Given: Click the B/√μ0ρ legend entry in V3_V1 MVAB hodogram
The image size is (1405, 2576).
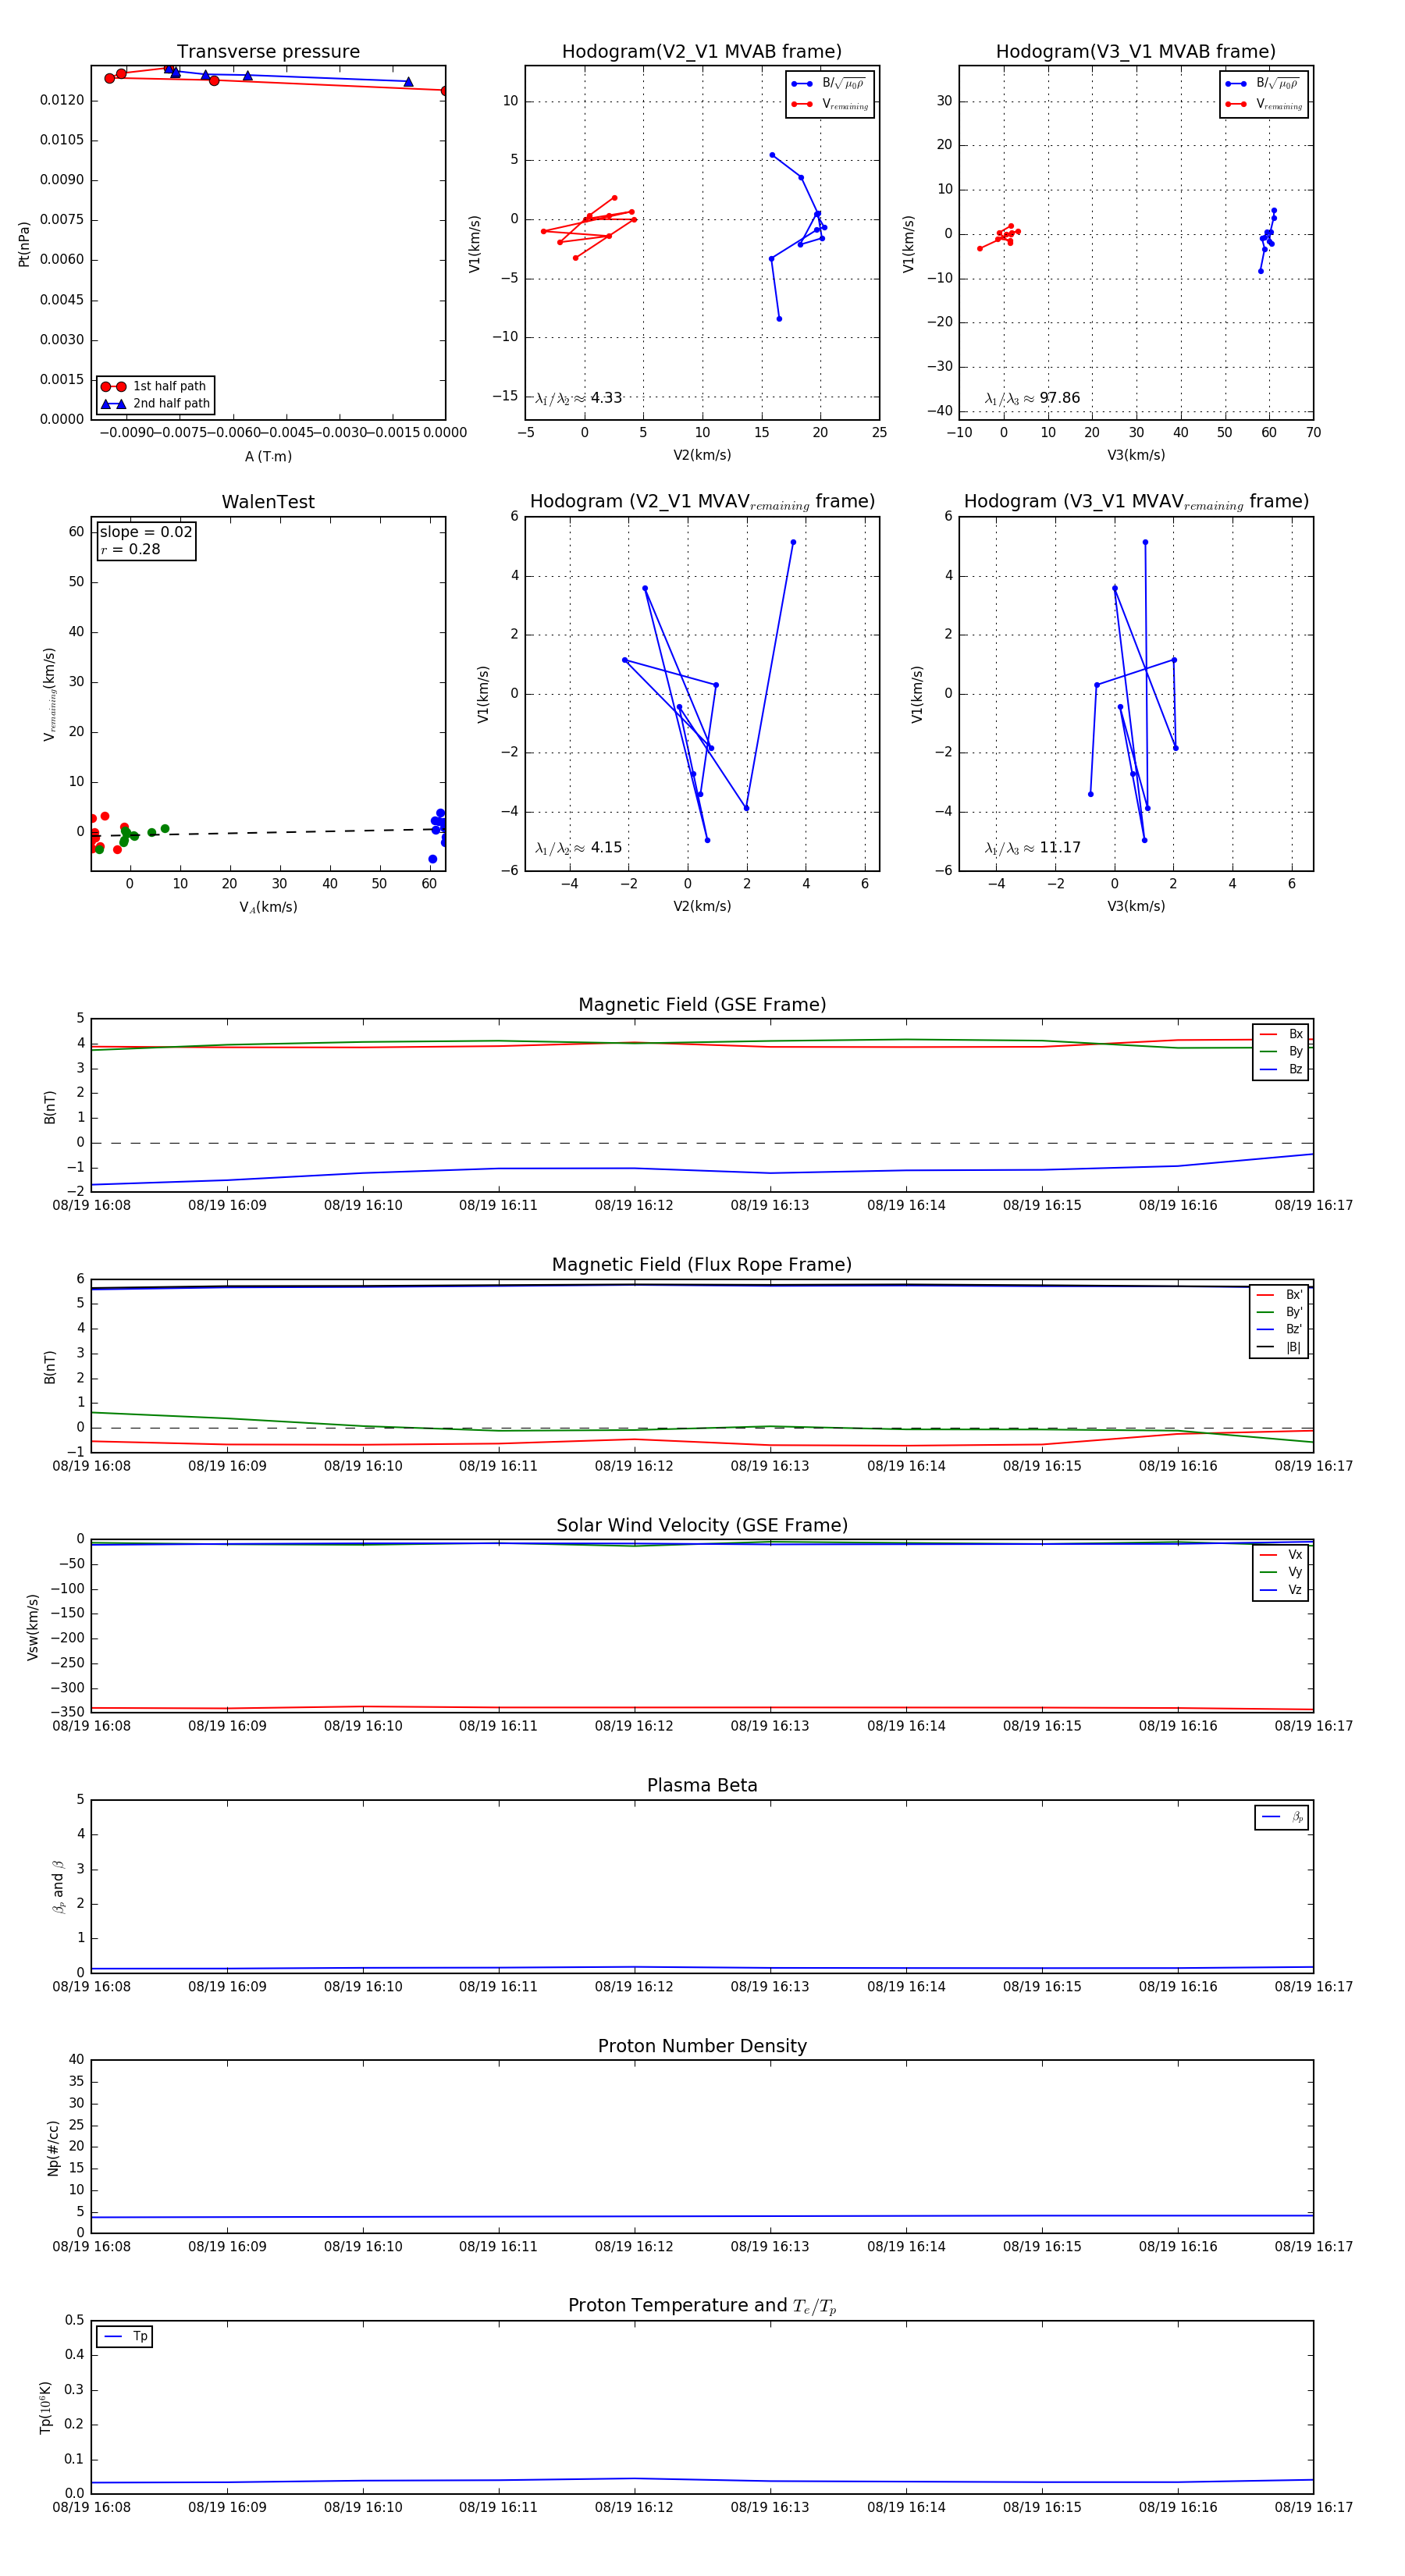Looking at the screenshot, I should coord(1264,84).
